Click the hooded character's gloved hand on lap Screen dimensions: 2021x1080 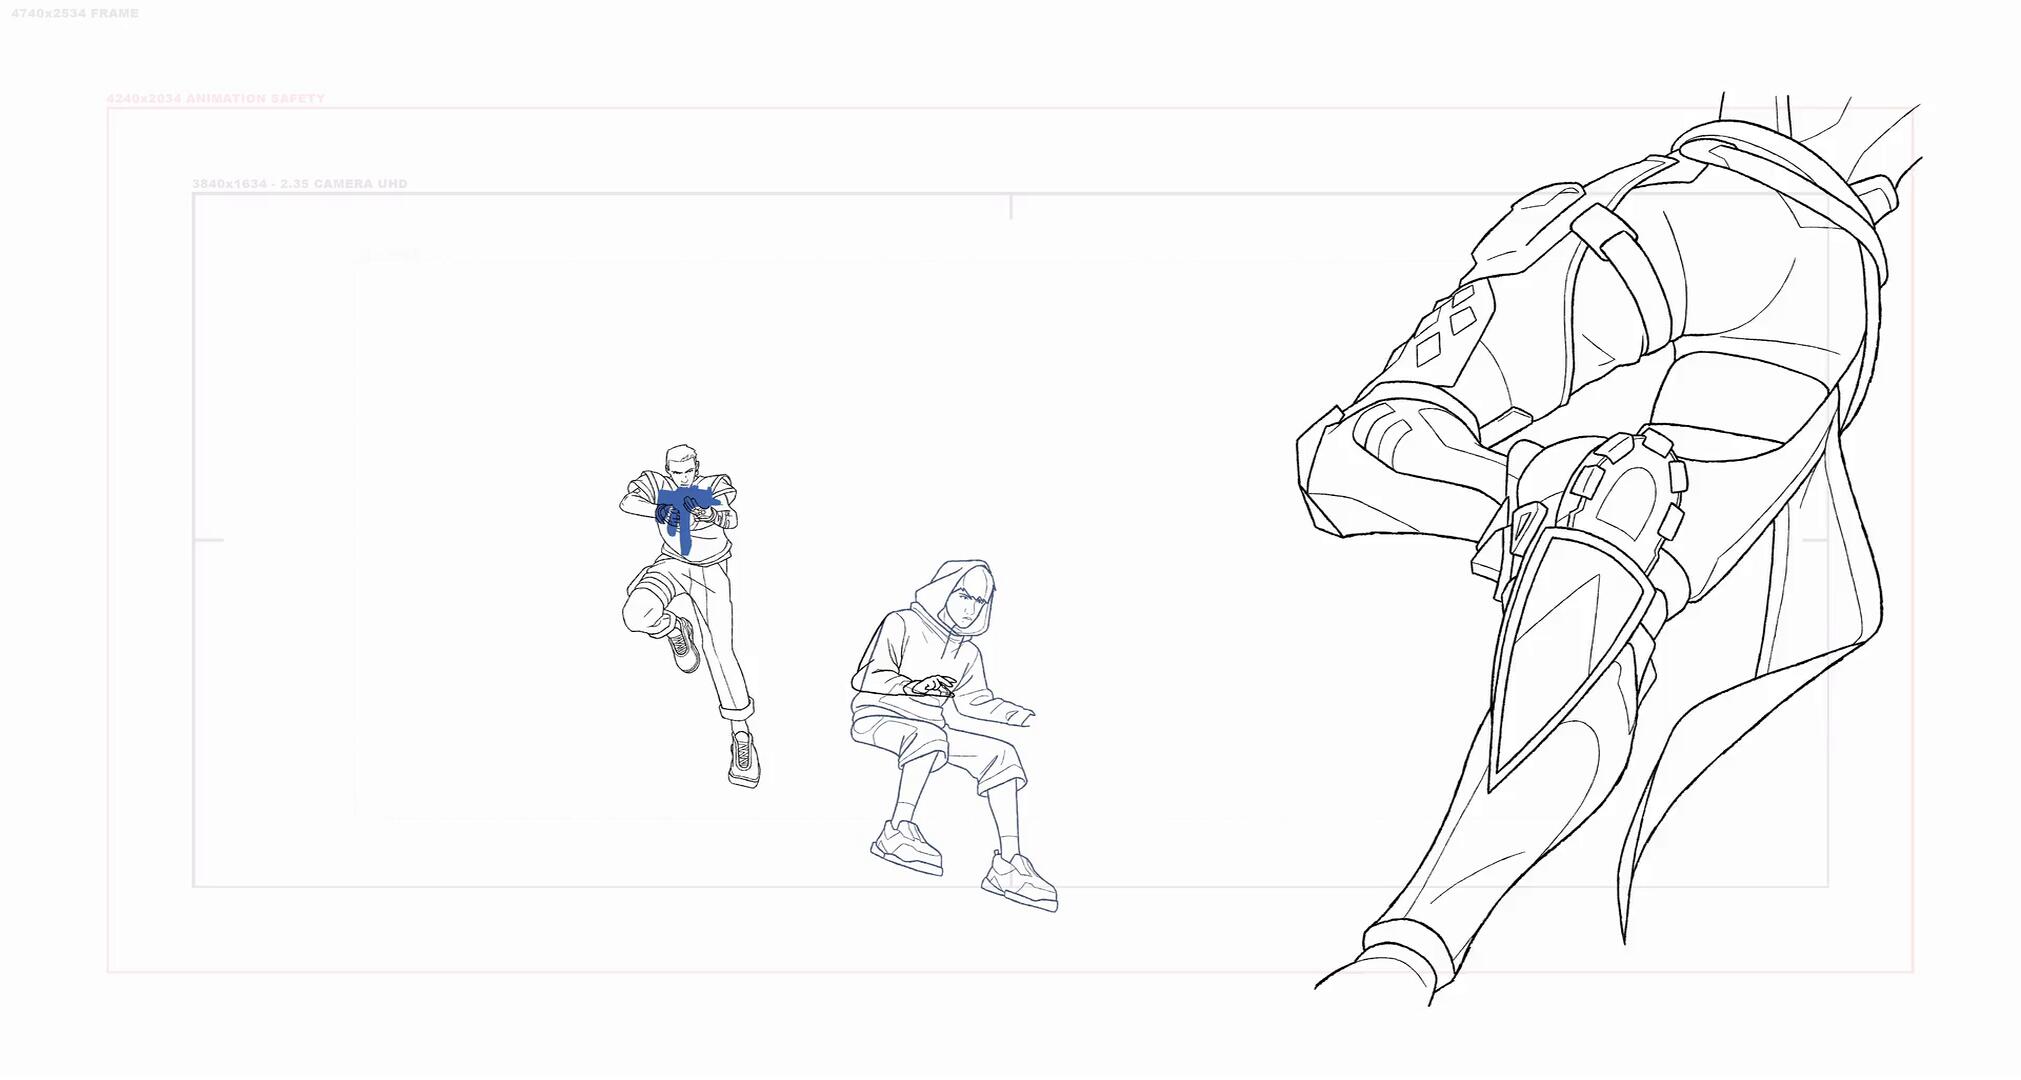coord(930,686)
